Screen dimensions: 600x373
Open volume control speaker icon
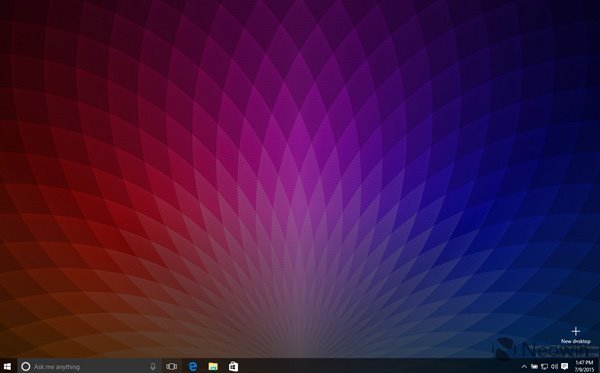coord(554,366)
